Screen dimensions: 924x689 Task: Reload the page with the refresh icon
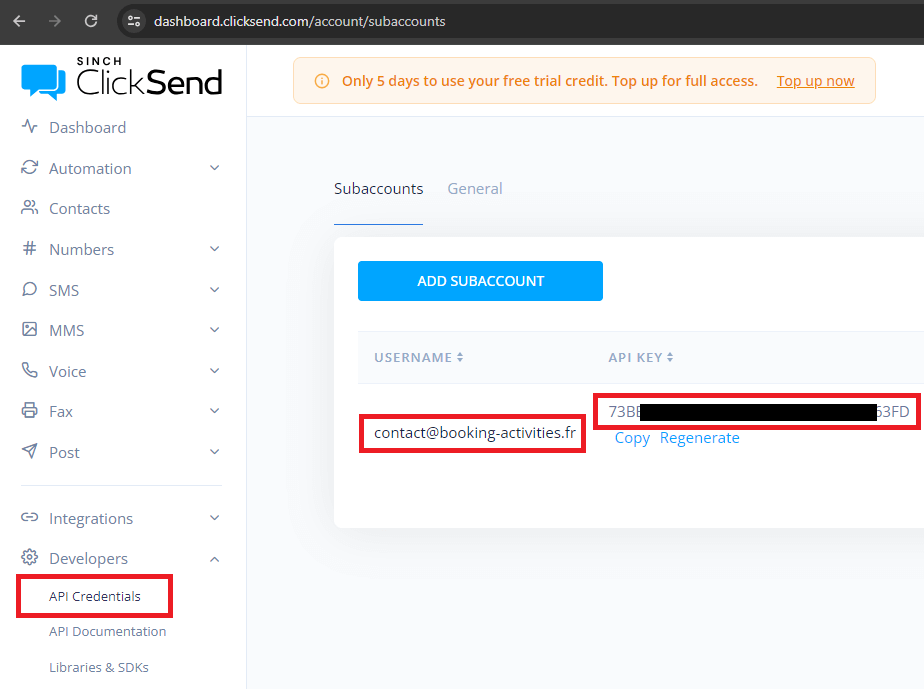point(91,21)
